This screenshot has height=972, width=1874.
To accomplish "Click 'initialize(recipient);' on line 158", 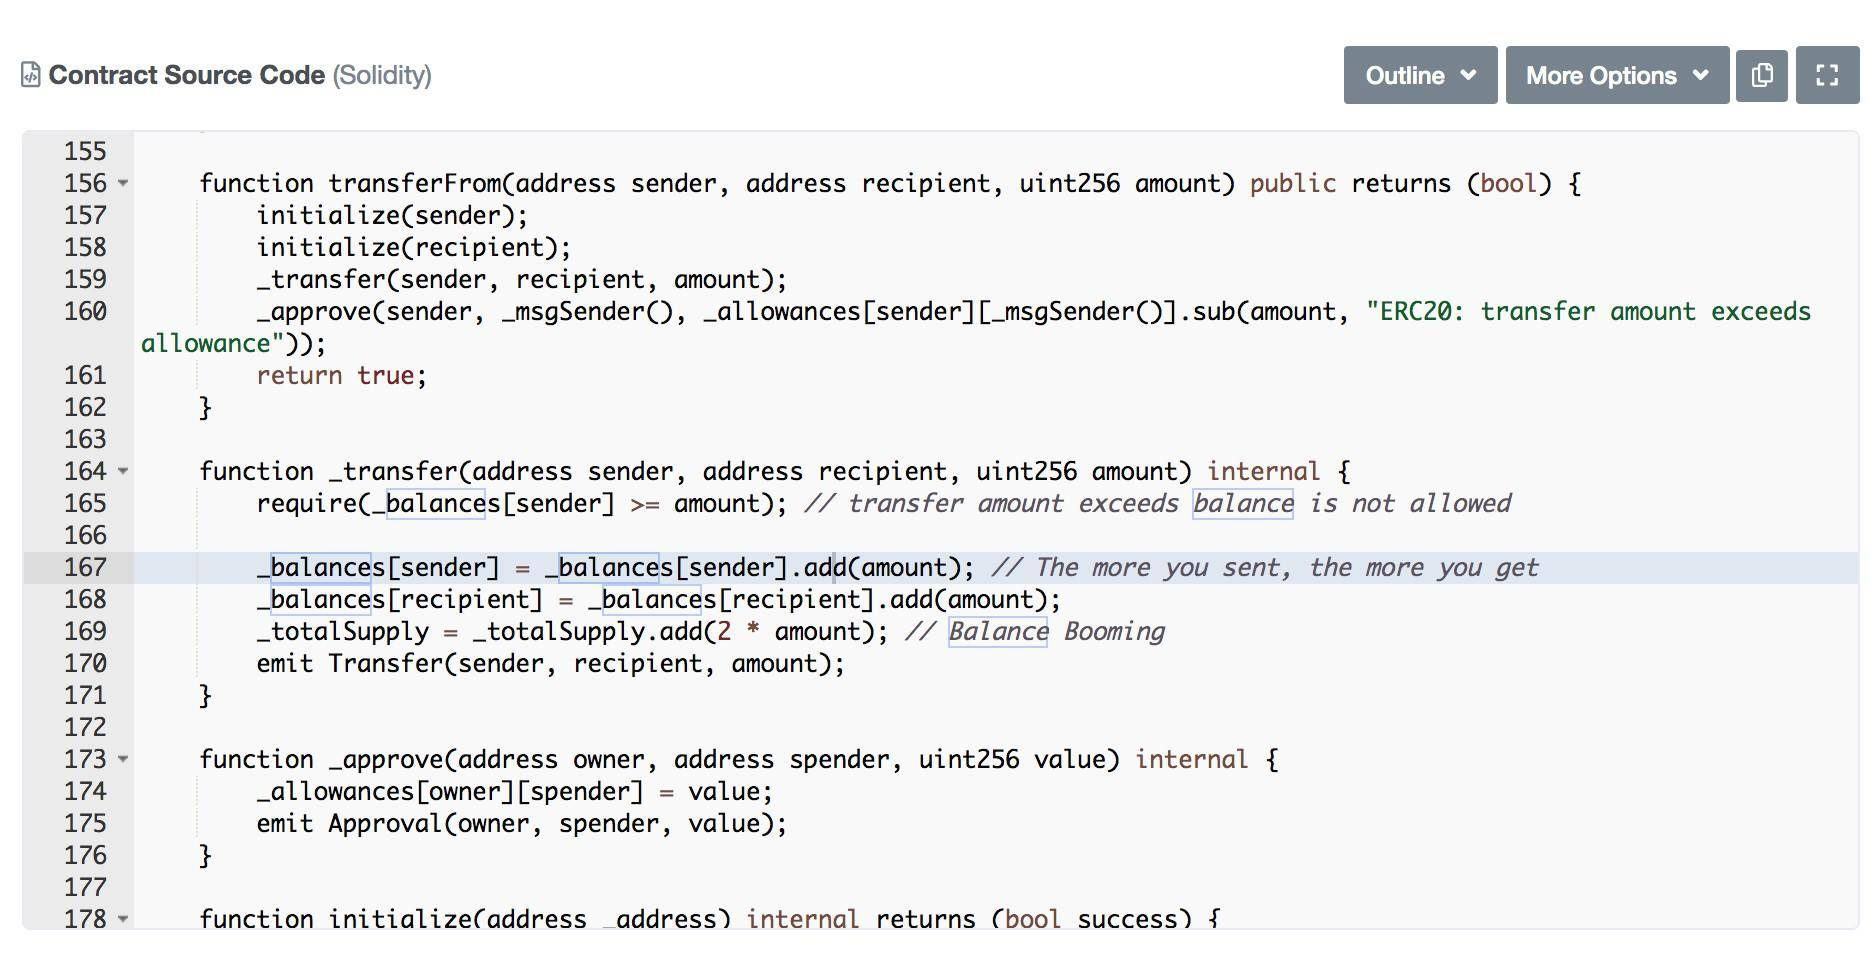I will tap(413, 248).
